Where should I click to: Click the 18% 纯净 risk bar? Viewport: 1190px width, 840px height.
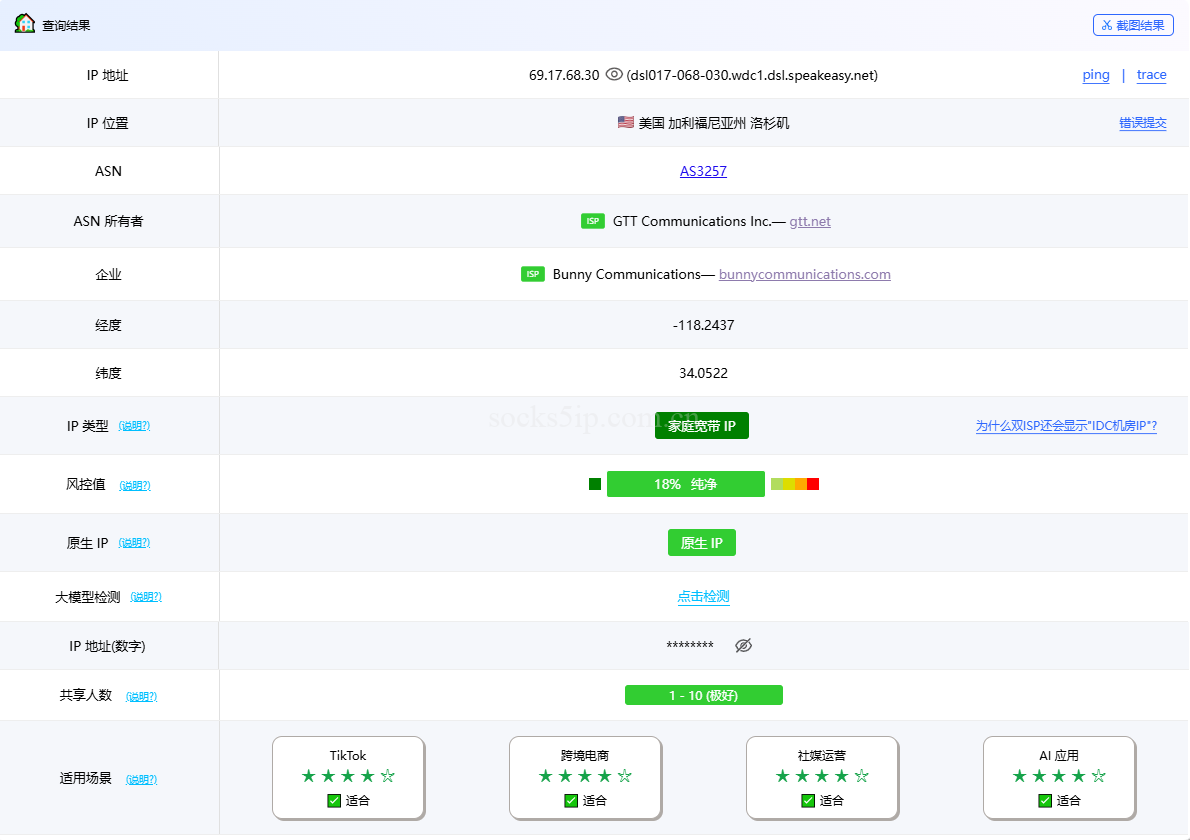686,484
